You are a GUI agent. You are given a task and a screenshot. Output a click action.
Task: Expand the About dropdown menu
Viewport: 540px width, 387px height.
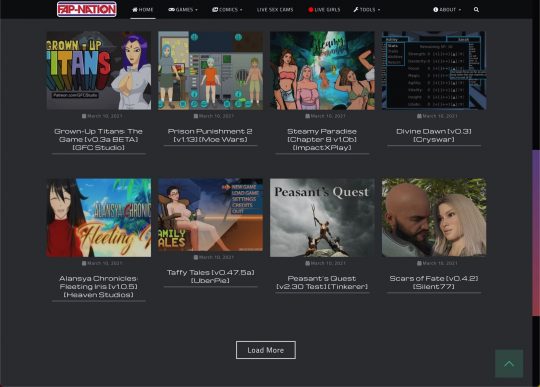pos(447,10)
